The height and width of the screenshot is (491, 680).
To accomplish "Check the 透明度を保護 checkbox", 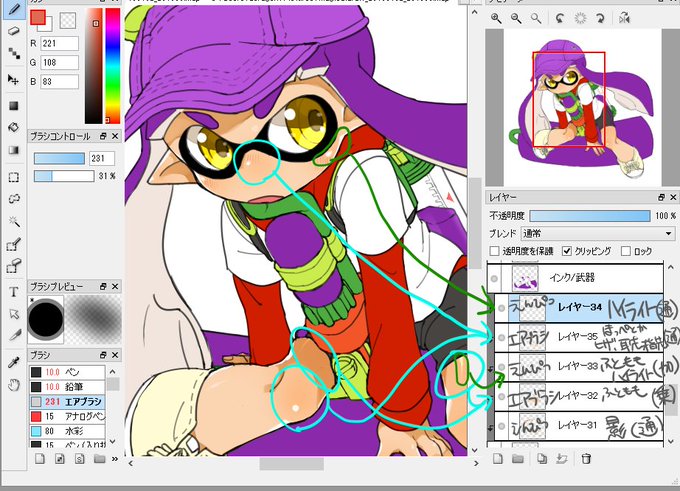I will click(x=494, y=251).
